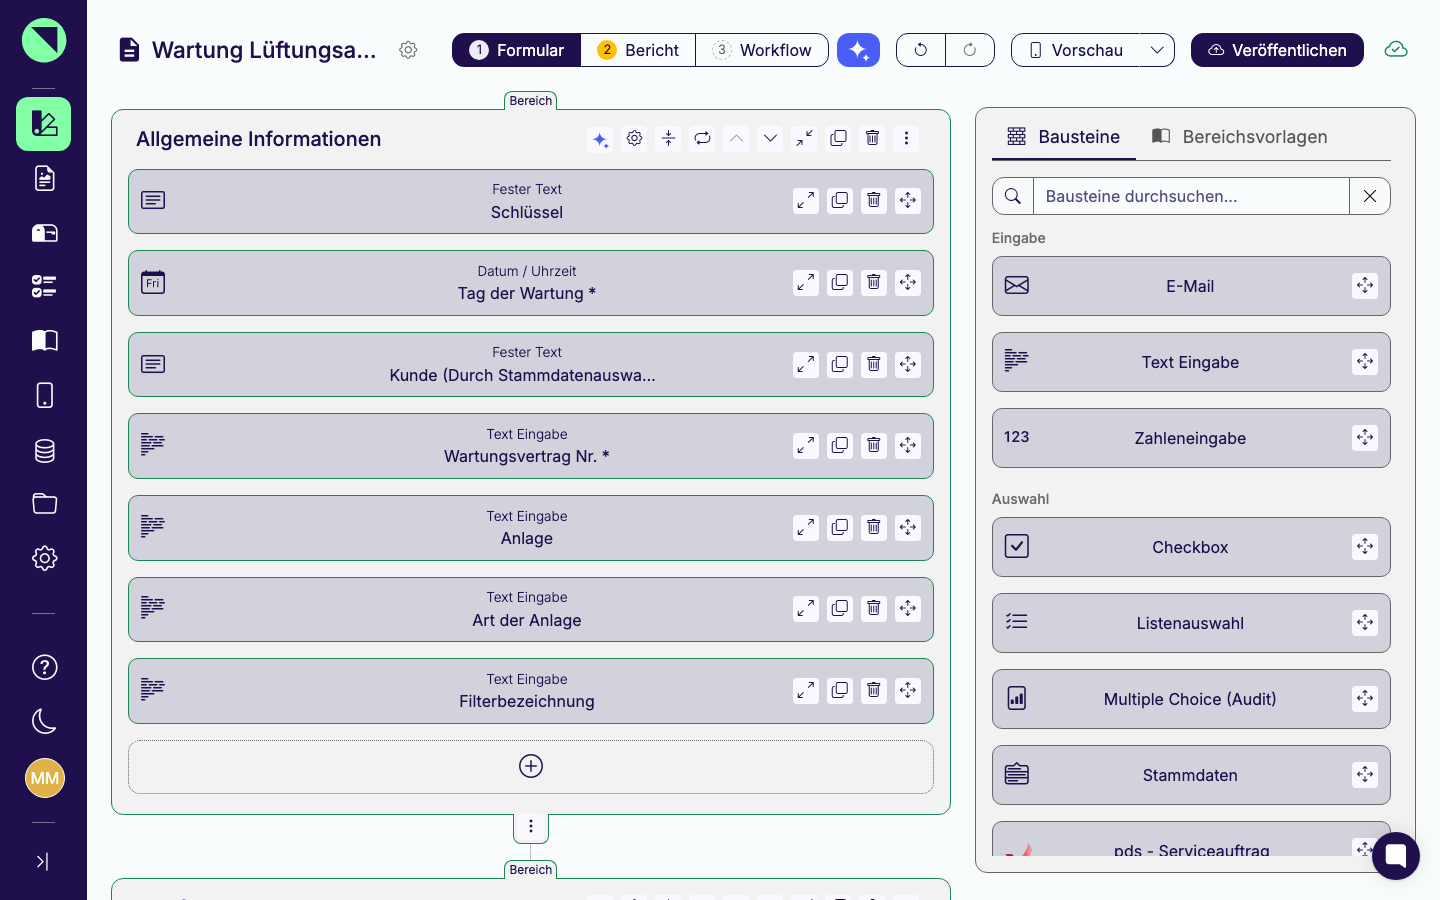This screenshot has width=1440, height=900.
Task: Open the book icon in the sidebar
Action: (x=44, y=341)
